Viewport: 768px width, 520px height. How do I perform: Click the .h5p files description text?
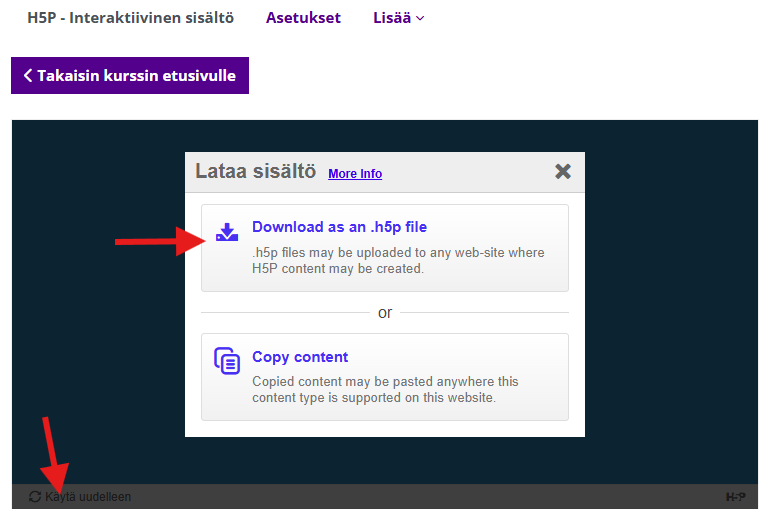tap(398, 260)
